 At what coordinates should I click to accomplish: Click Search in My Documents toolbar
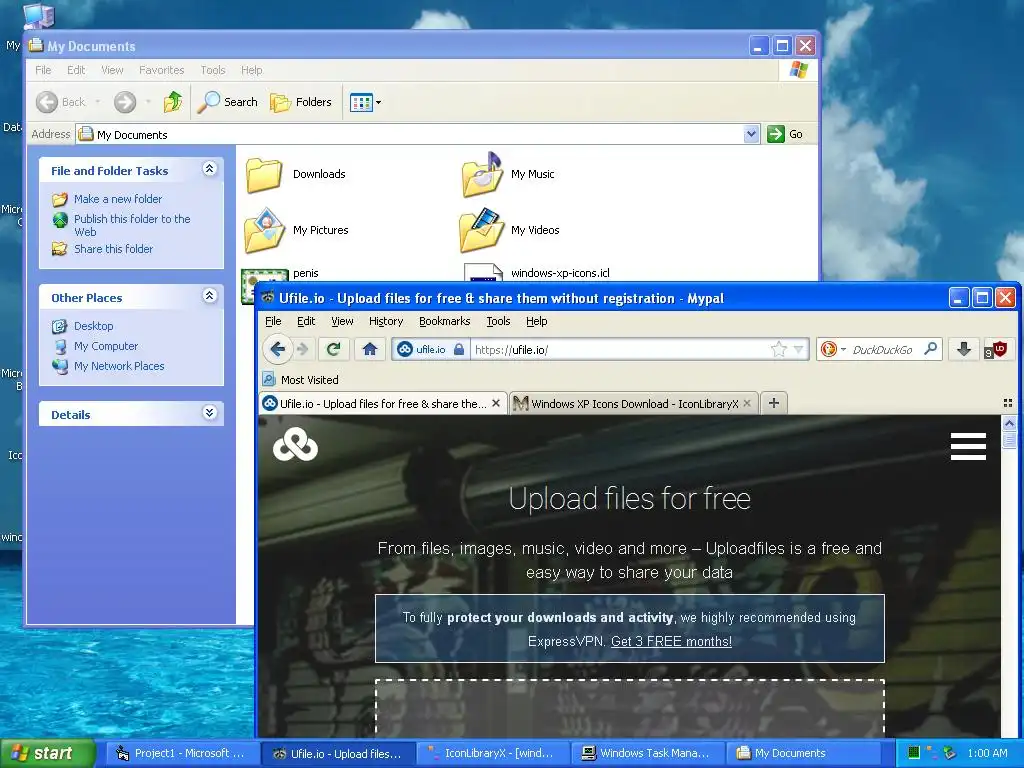(x=227, y=102)
